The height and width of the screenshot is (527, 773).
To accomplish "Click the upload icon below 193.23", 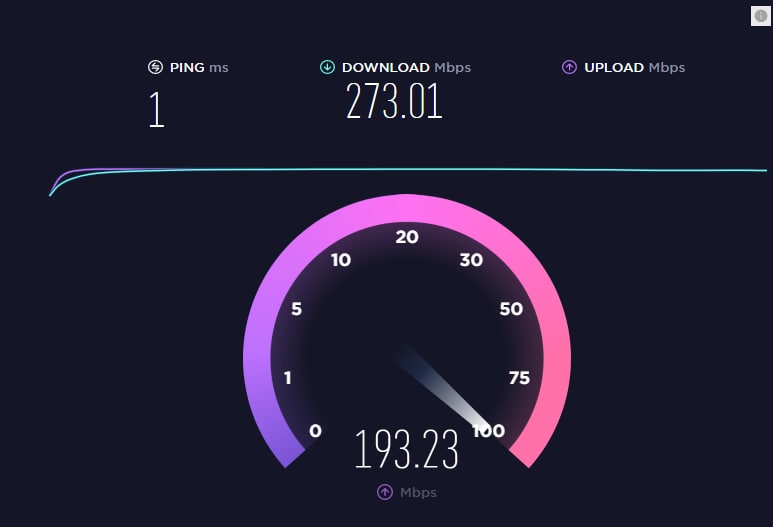I will 385,492.
